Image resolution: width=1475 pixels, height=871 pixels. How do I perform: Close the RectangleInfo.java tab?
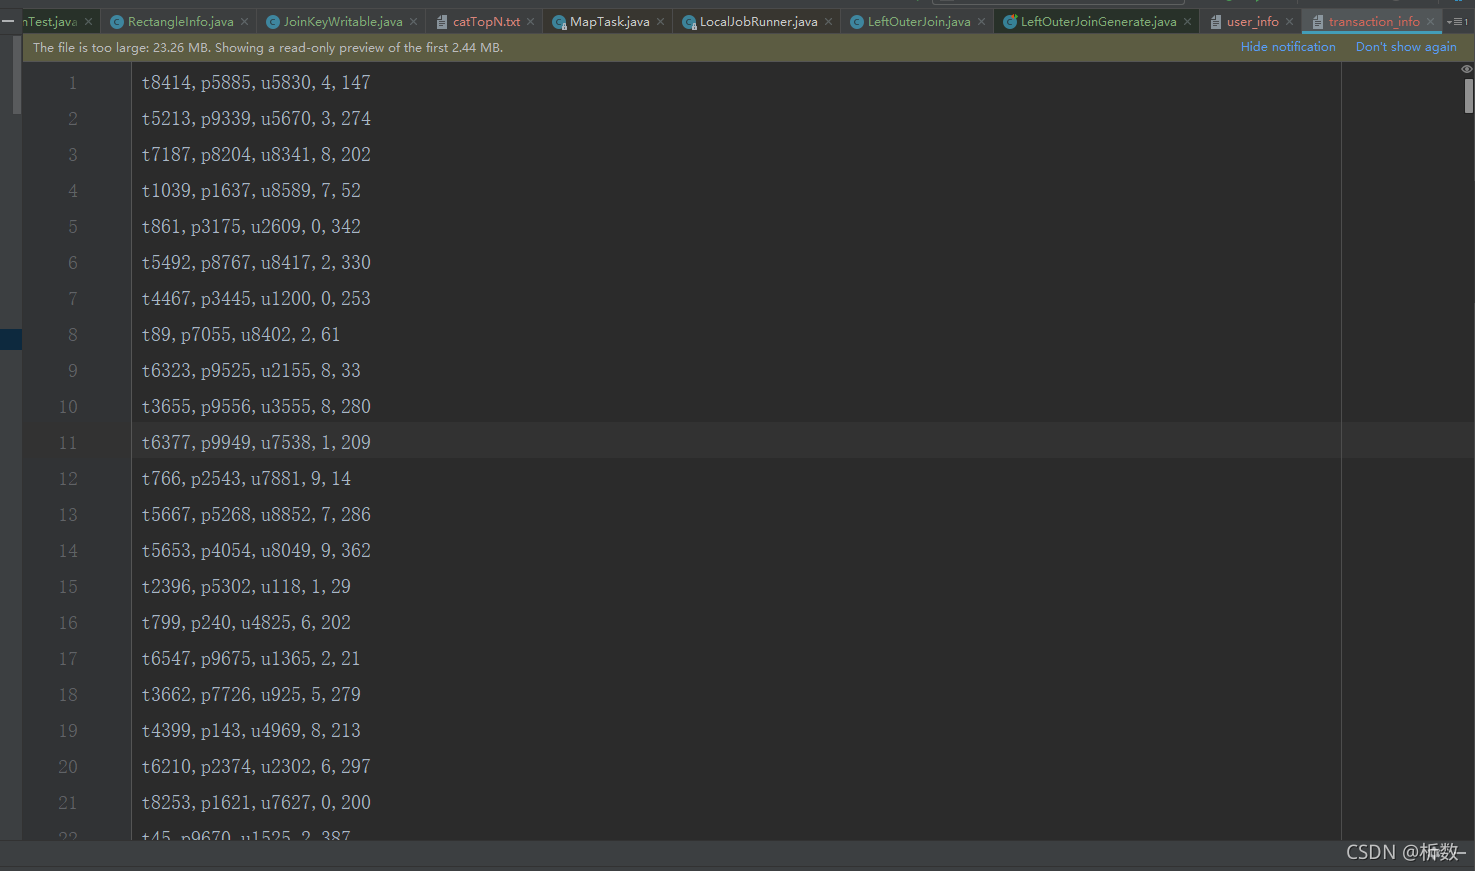244,22
